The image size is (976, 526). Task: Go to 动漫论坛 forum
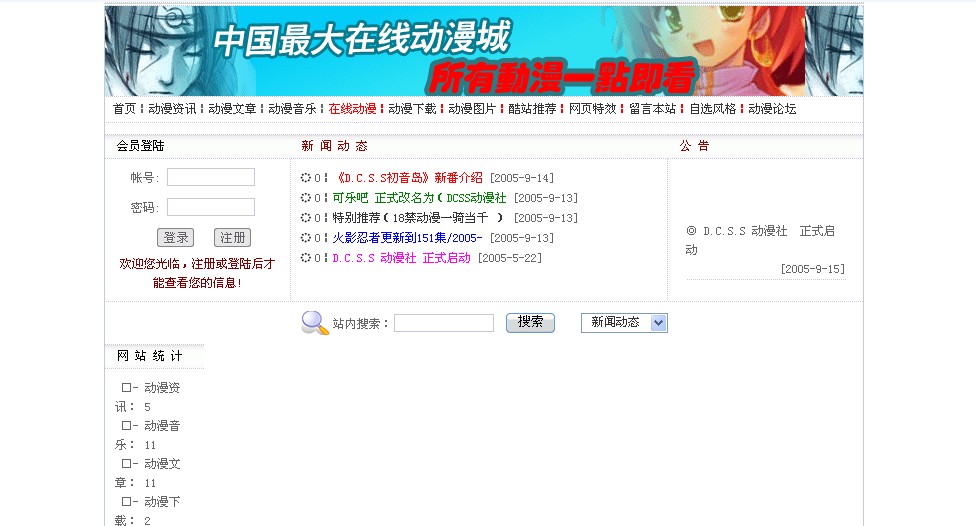[x=772, y=109]
